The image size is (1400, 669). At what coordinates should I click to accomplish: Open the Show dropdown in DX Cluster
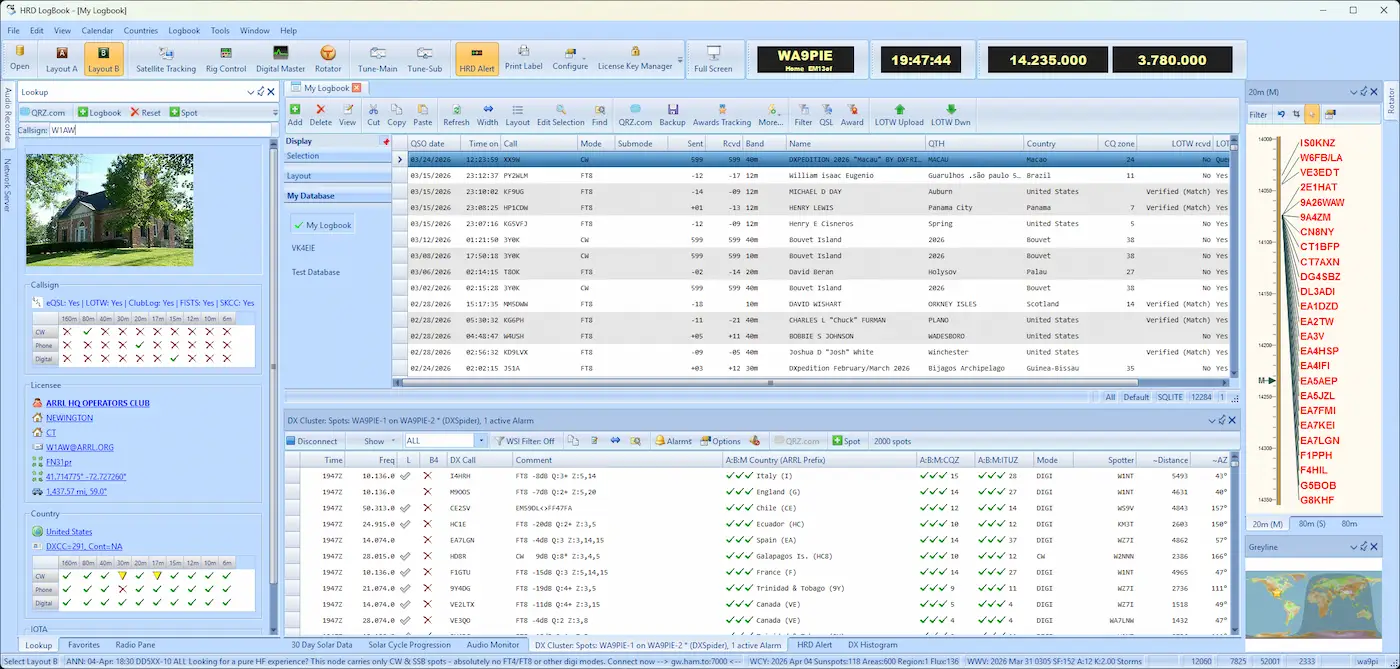click(376, 440)
